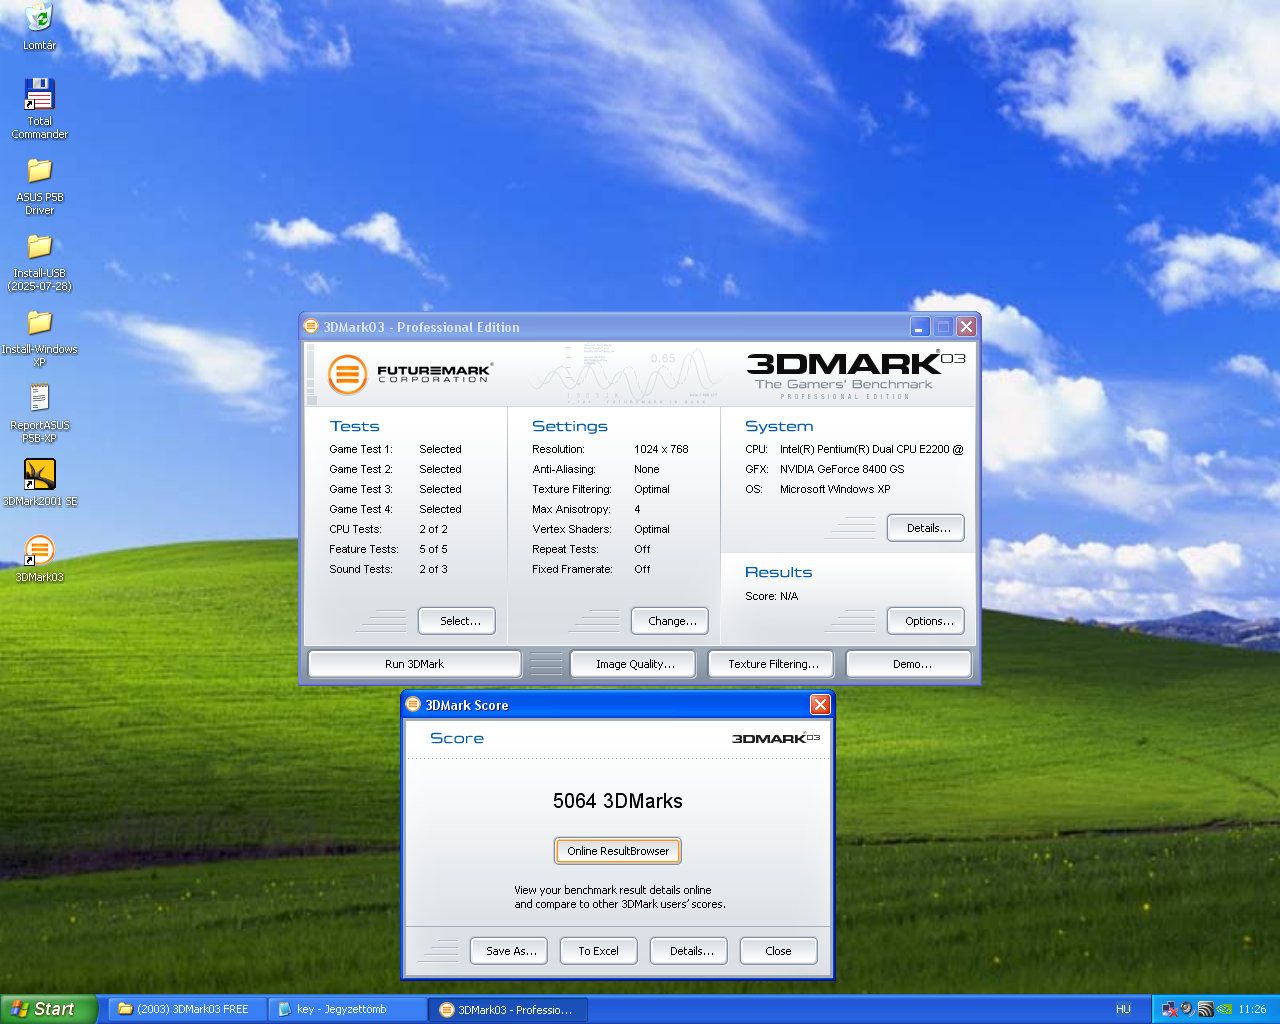This screenshot has width=1280, height=1024.
Task: Close the 3DMark Score dialog with X
Action: [x=820, y=705]
